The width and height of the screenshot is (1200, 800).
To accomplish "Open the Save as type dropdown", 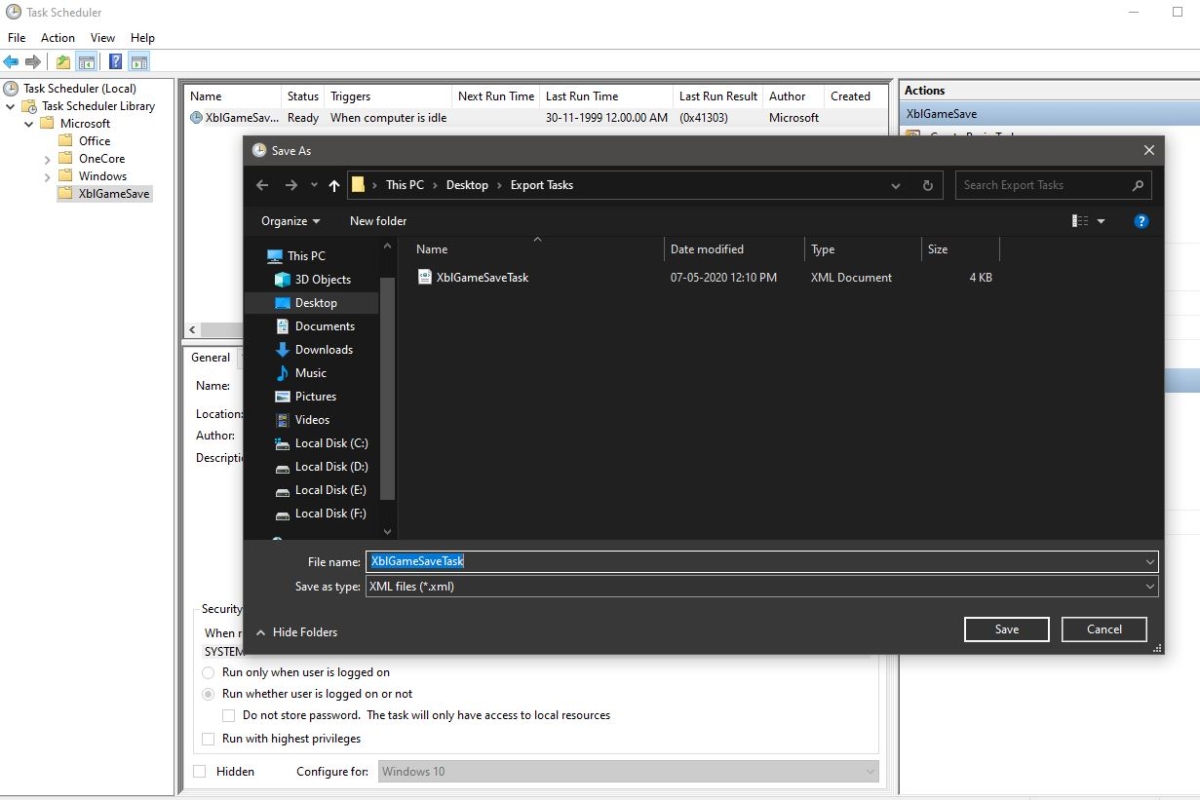I will tap(1149, 586).
